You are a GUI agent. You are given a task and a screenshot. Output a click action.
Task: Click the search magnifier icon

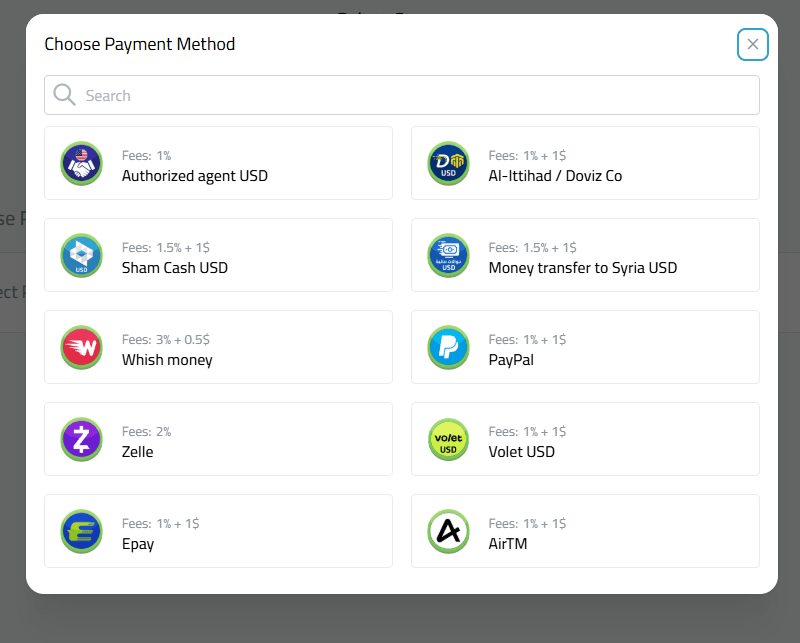[64, 95]
